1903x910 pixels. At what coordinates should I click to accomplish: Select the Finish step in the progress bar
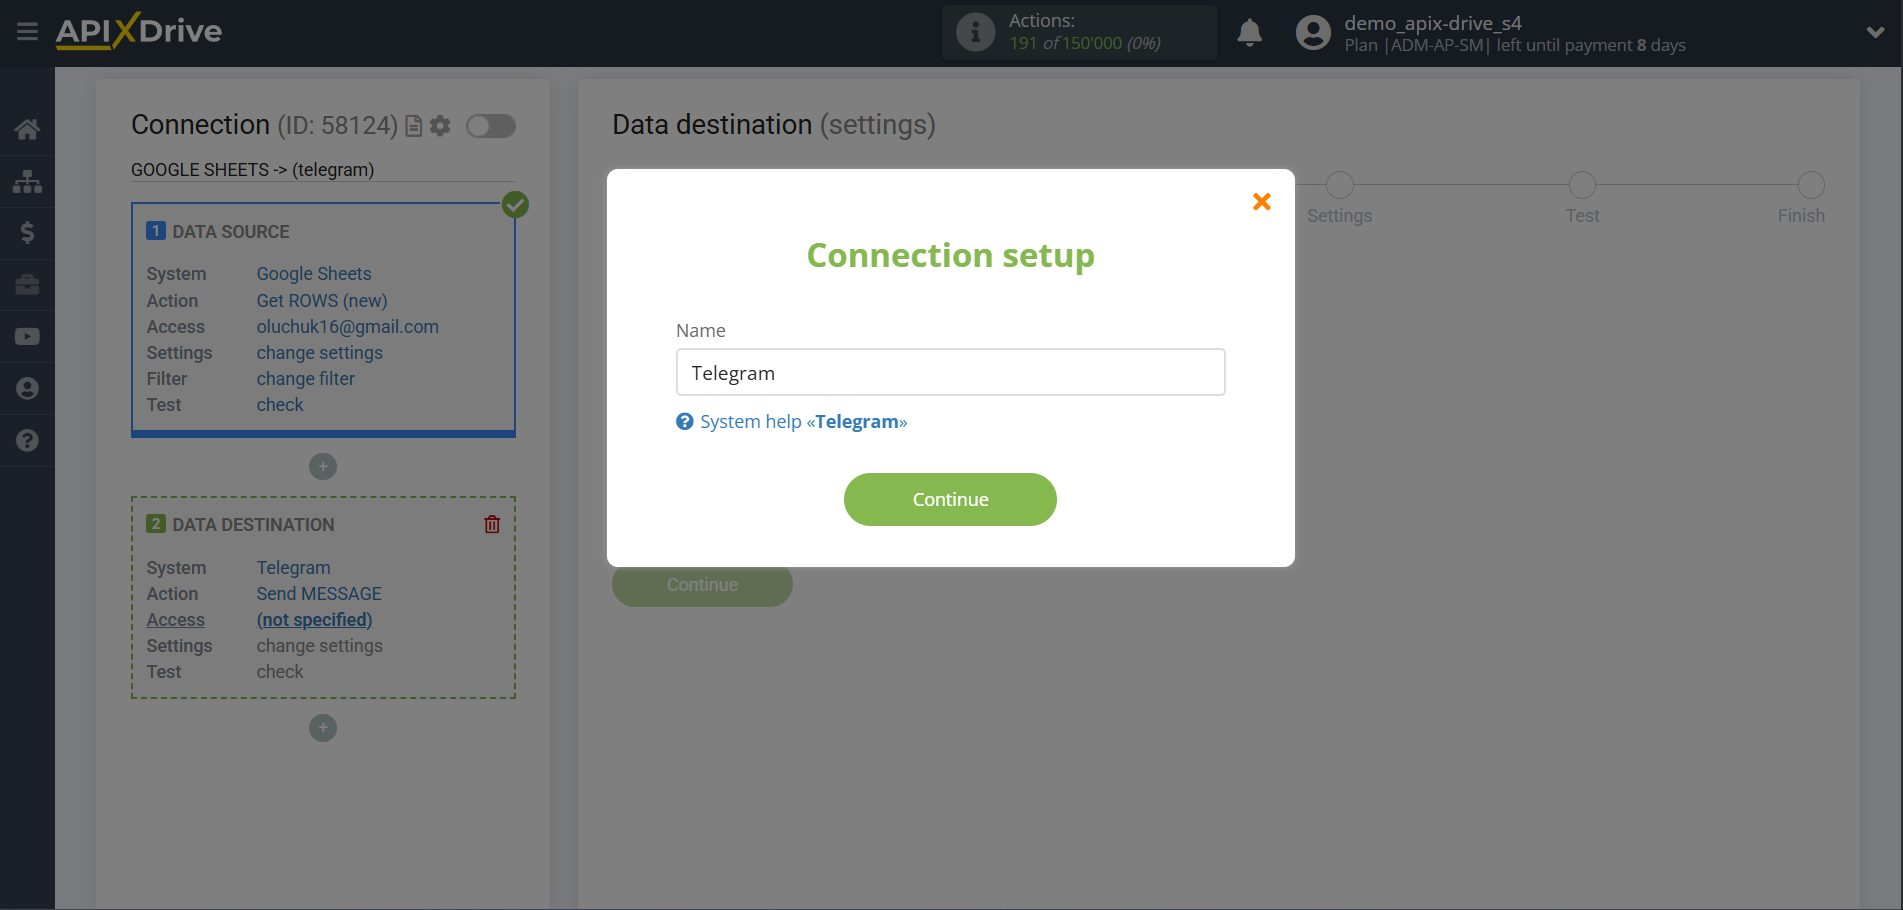(1812, 185)
